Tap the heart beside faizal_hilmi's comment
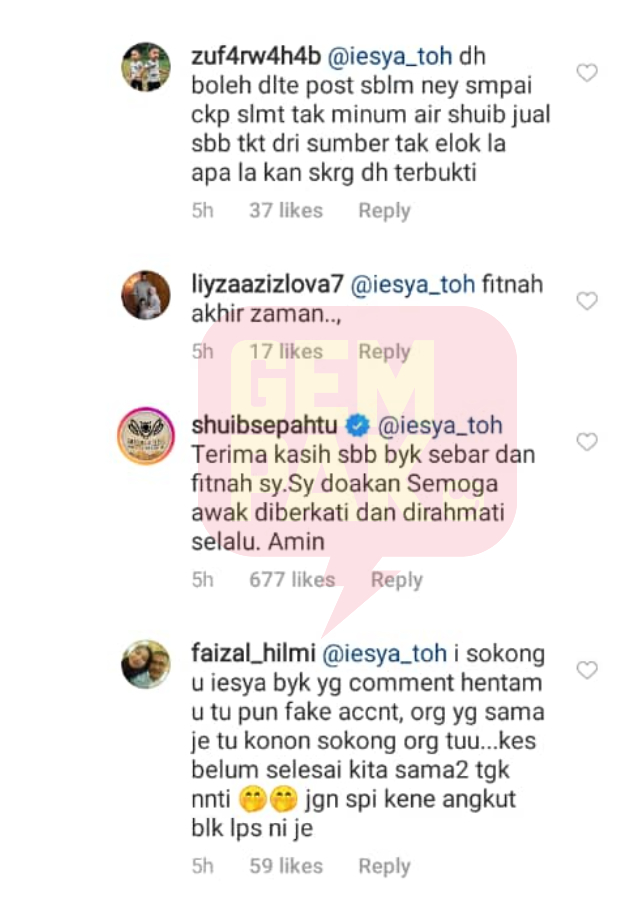The width and height of the screenshot is (639, 900). (x=587, y=669)
